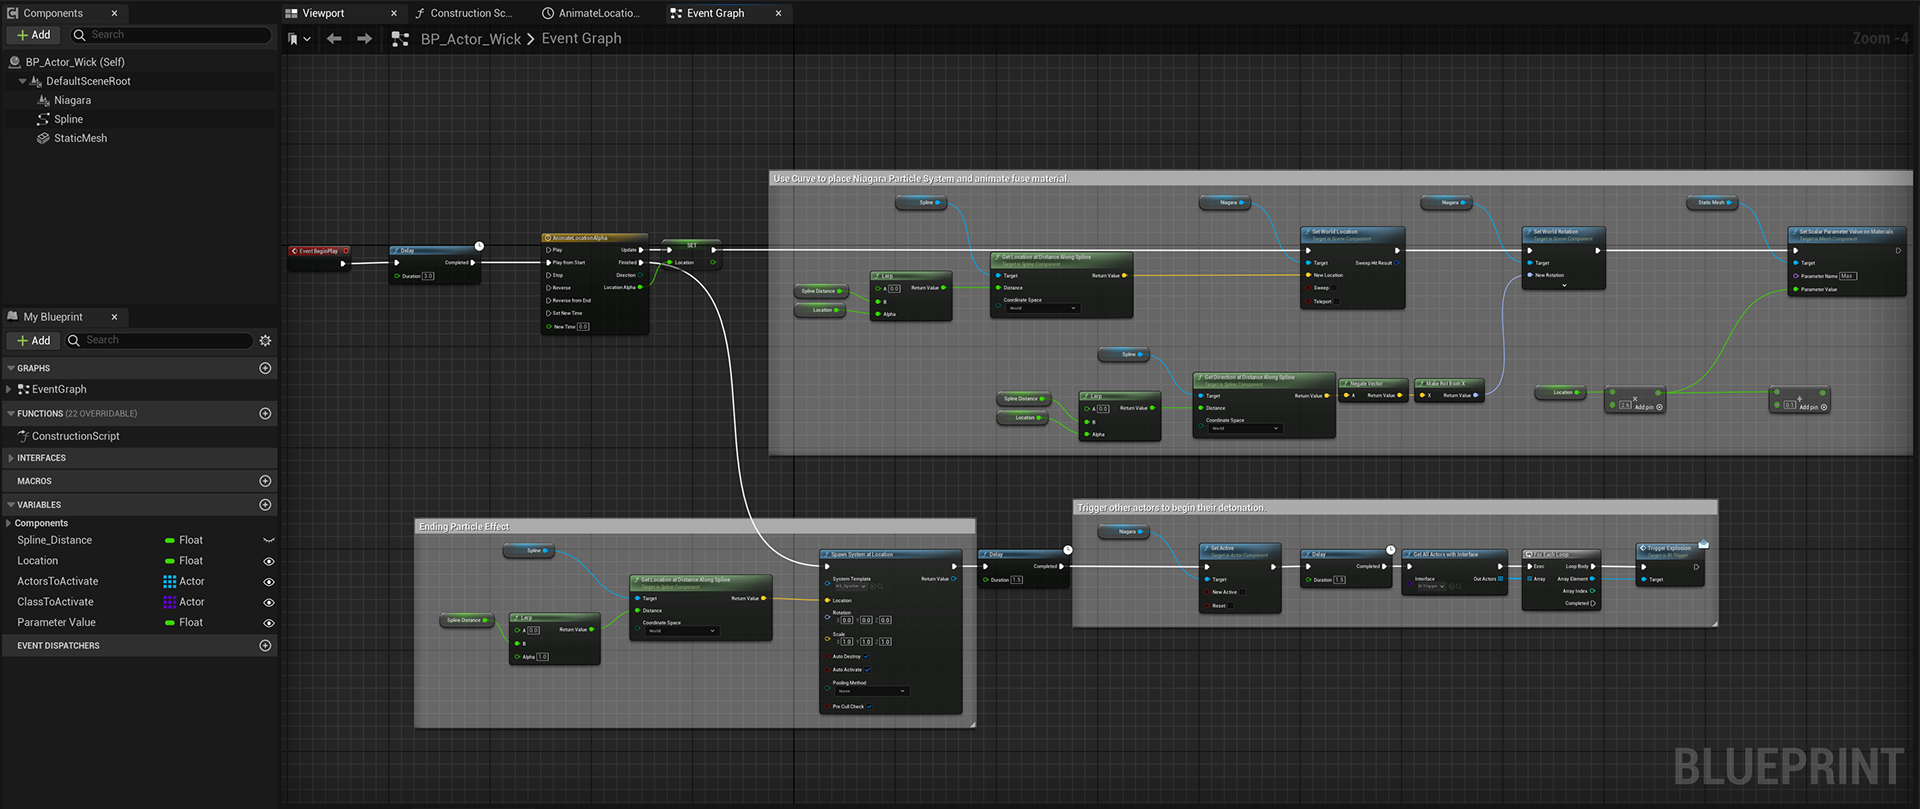Add a new graph with plus icon
Image resolution: width=1920 pixels, height=809 pixels.
point(265,368)
